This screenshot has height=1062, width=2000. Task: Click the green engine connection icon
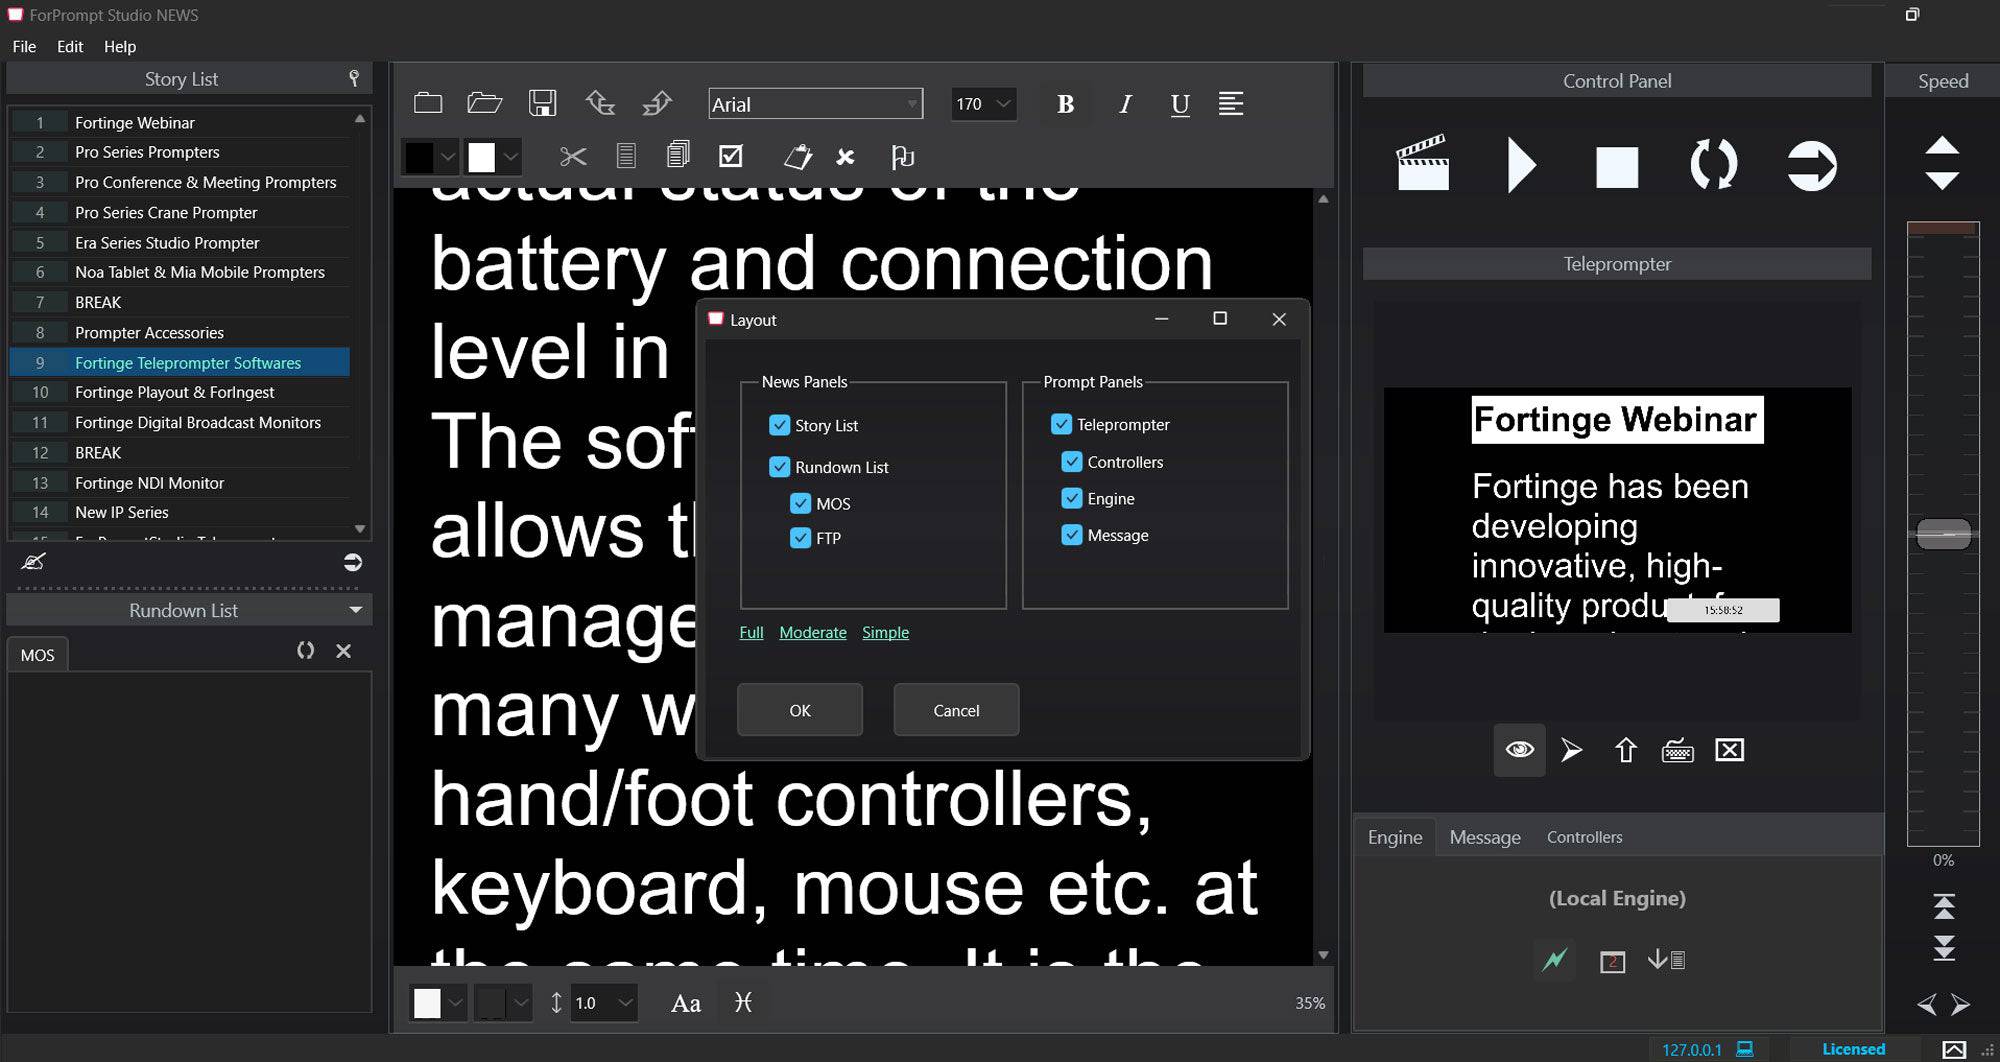[x=1554, y=960]
